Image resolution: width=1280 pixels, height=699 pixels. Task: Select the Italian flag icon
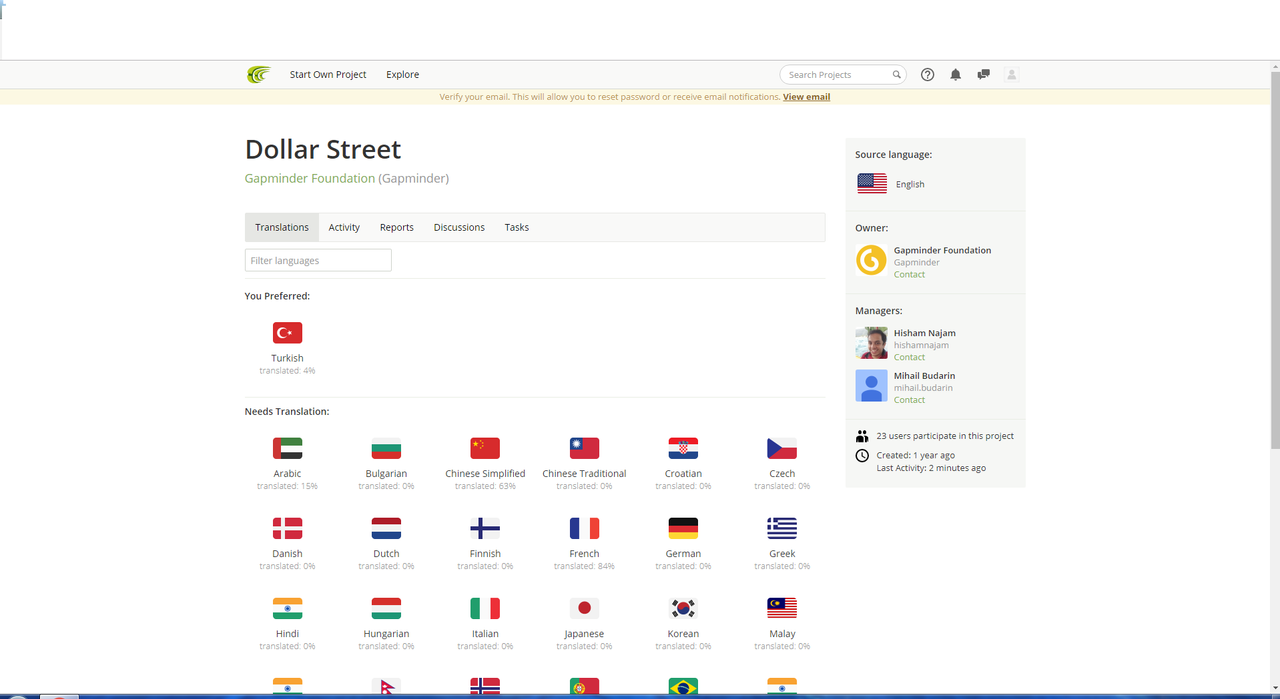click(x=485, y=608)
